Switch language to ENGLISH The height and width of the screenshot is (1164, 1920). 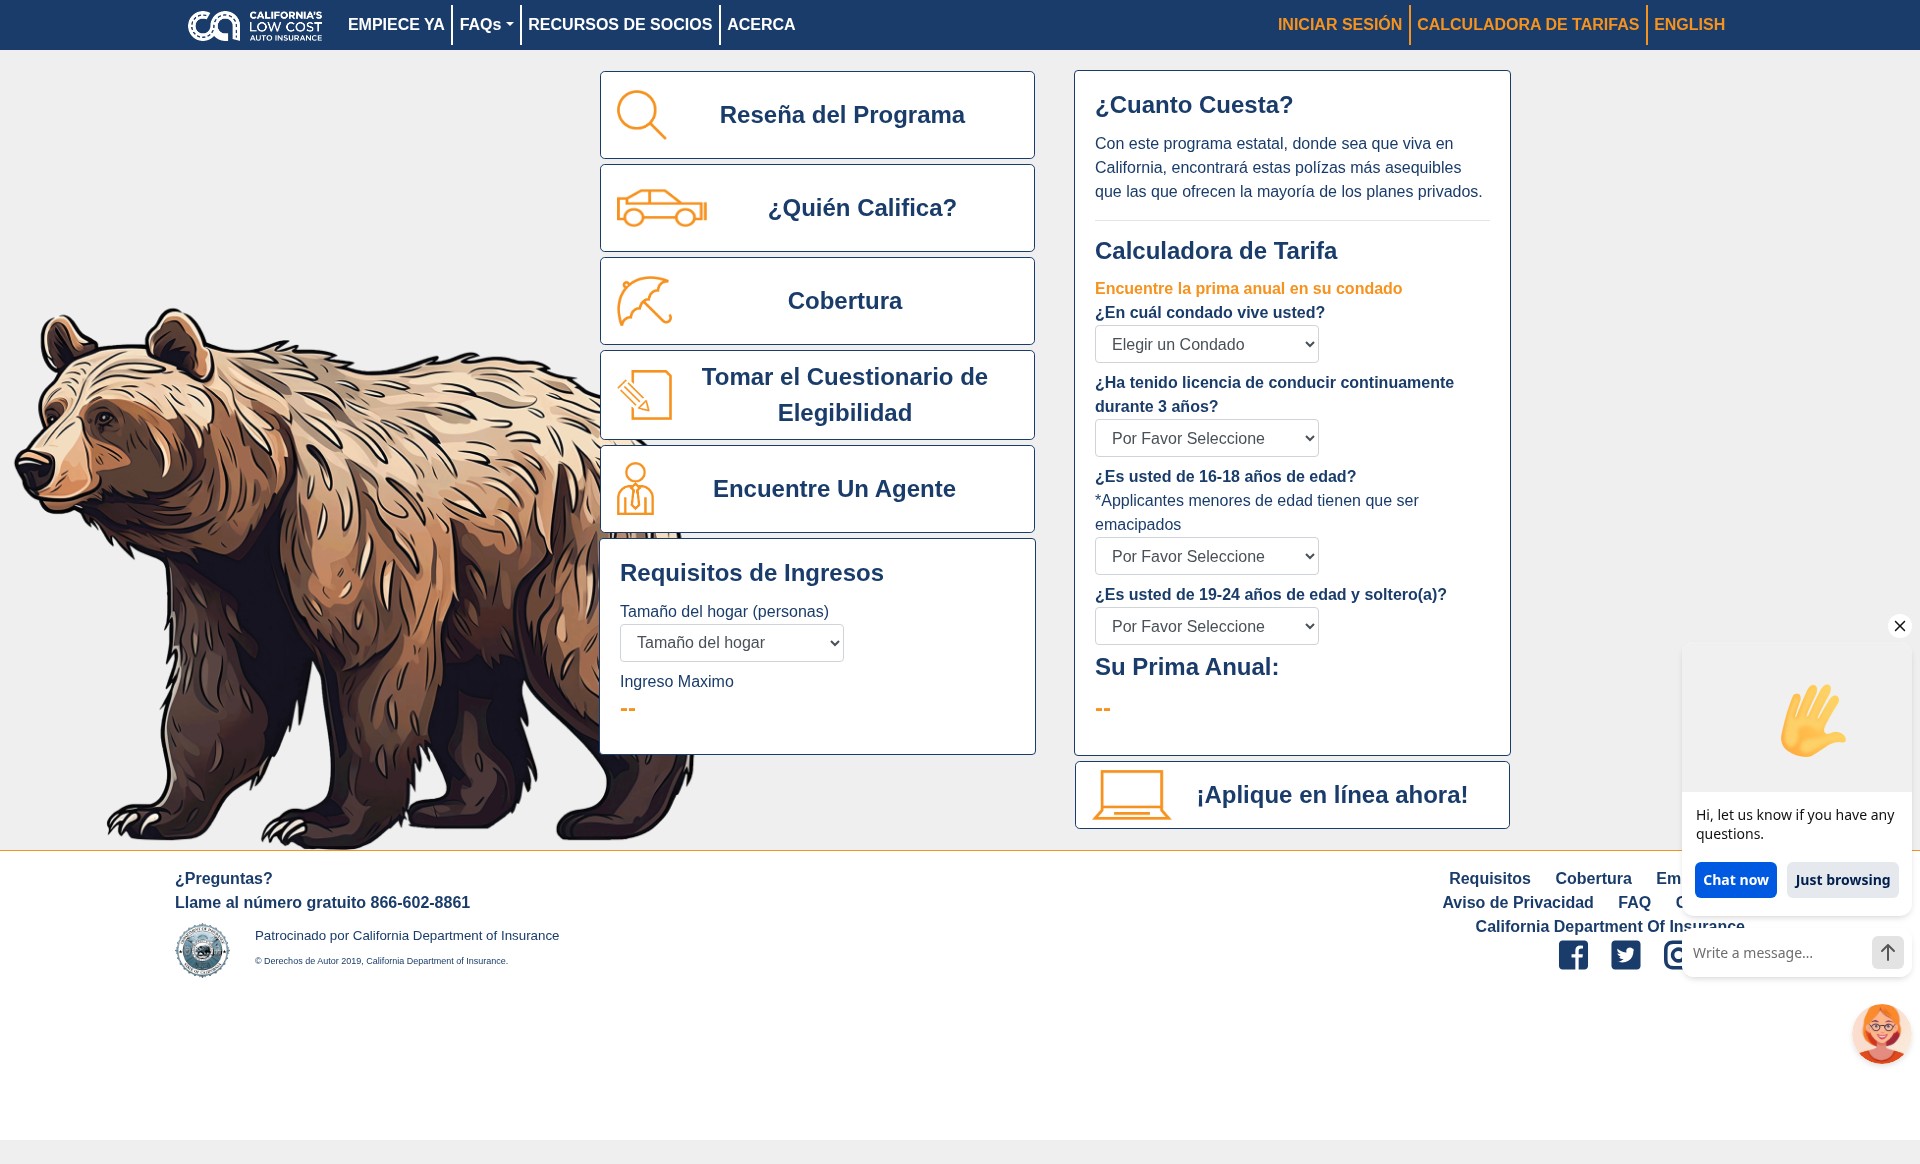pos(1689,25)
